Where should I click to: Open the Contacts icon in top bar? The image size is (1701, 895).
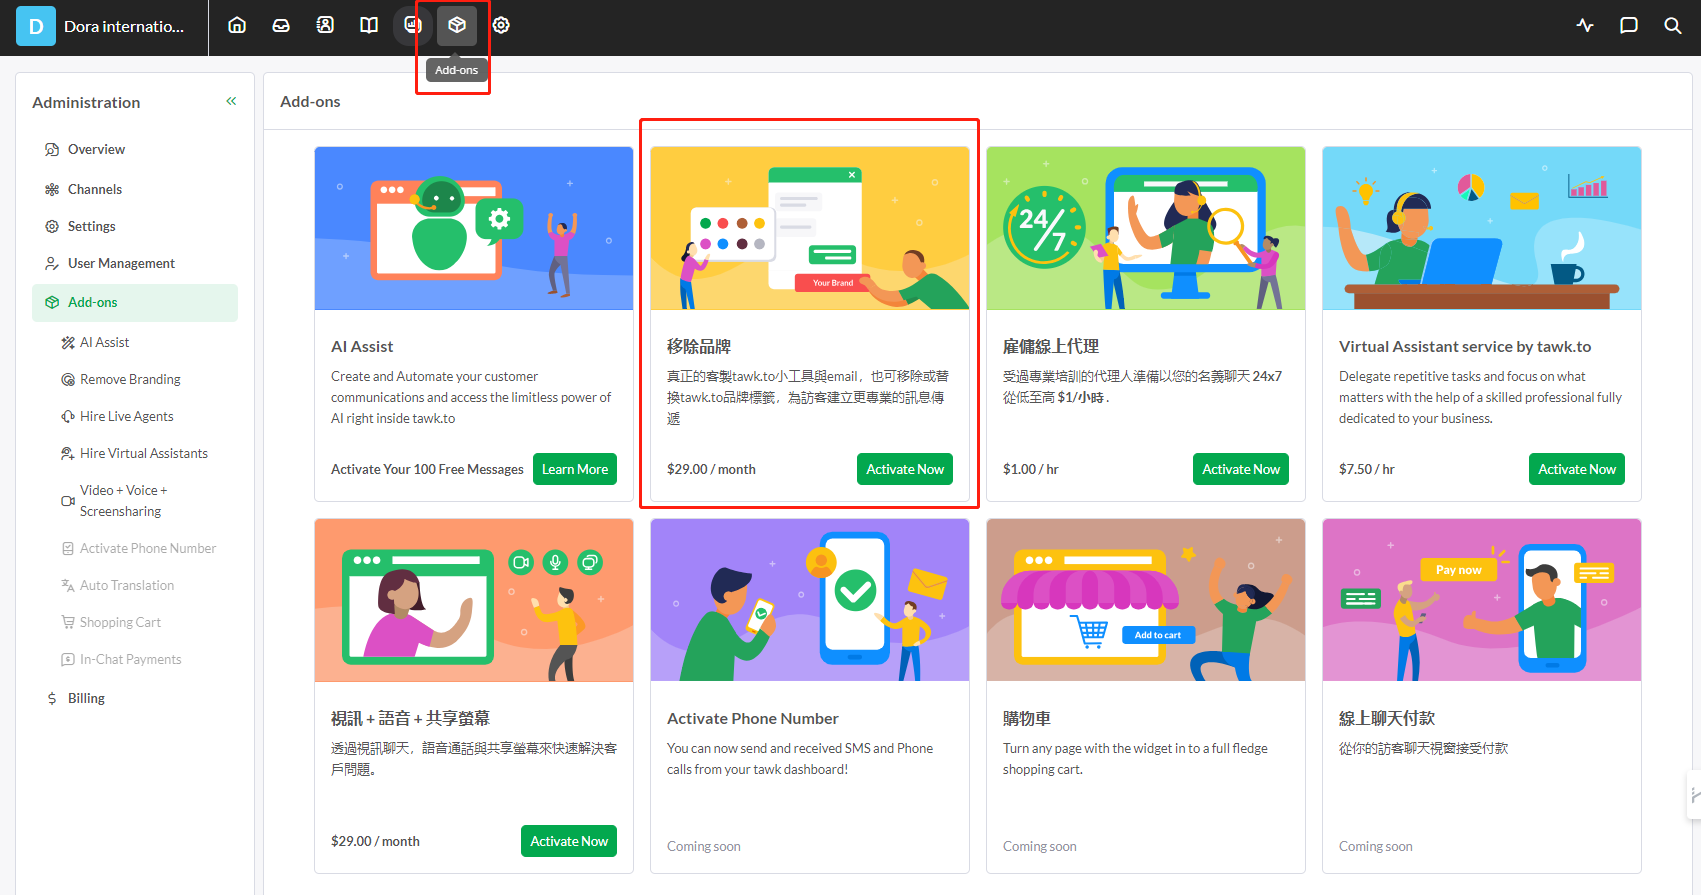[x=325, y=25]
